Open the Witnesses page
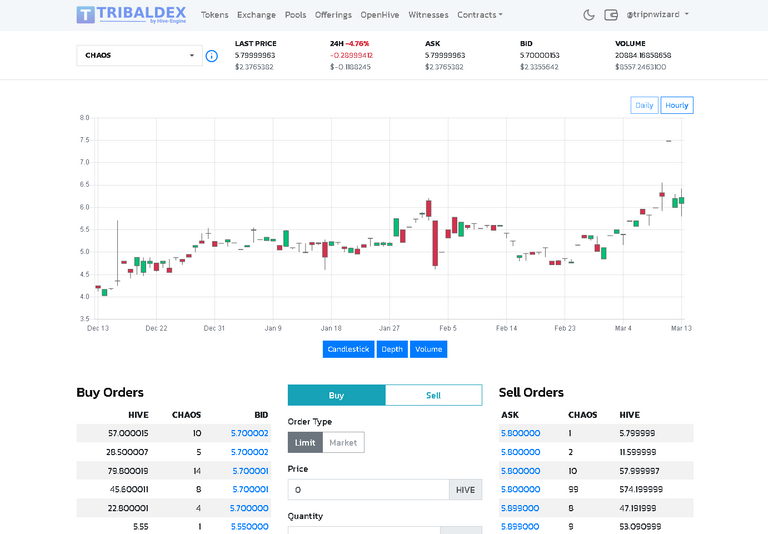 428,15
